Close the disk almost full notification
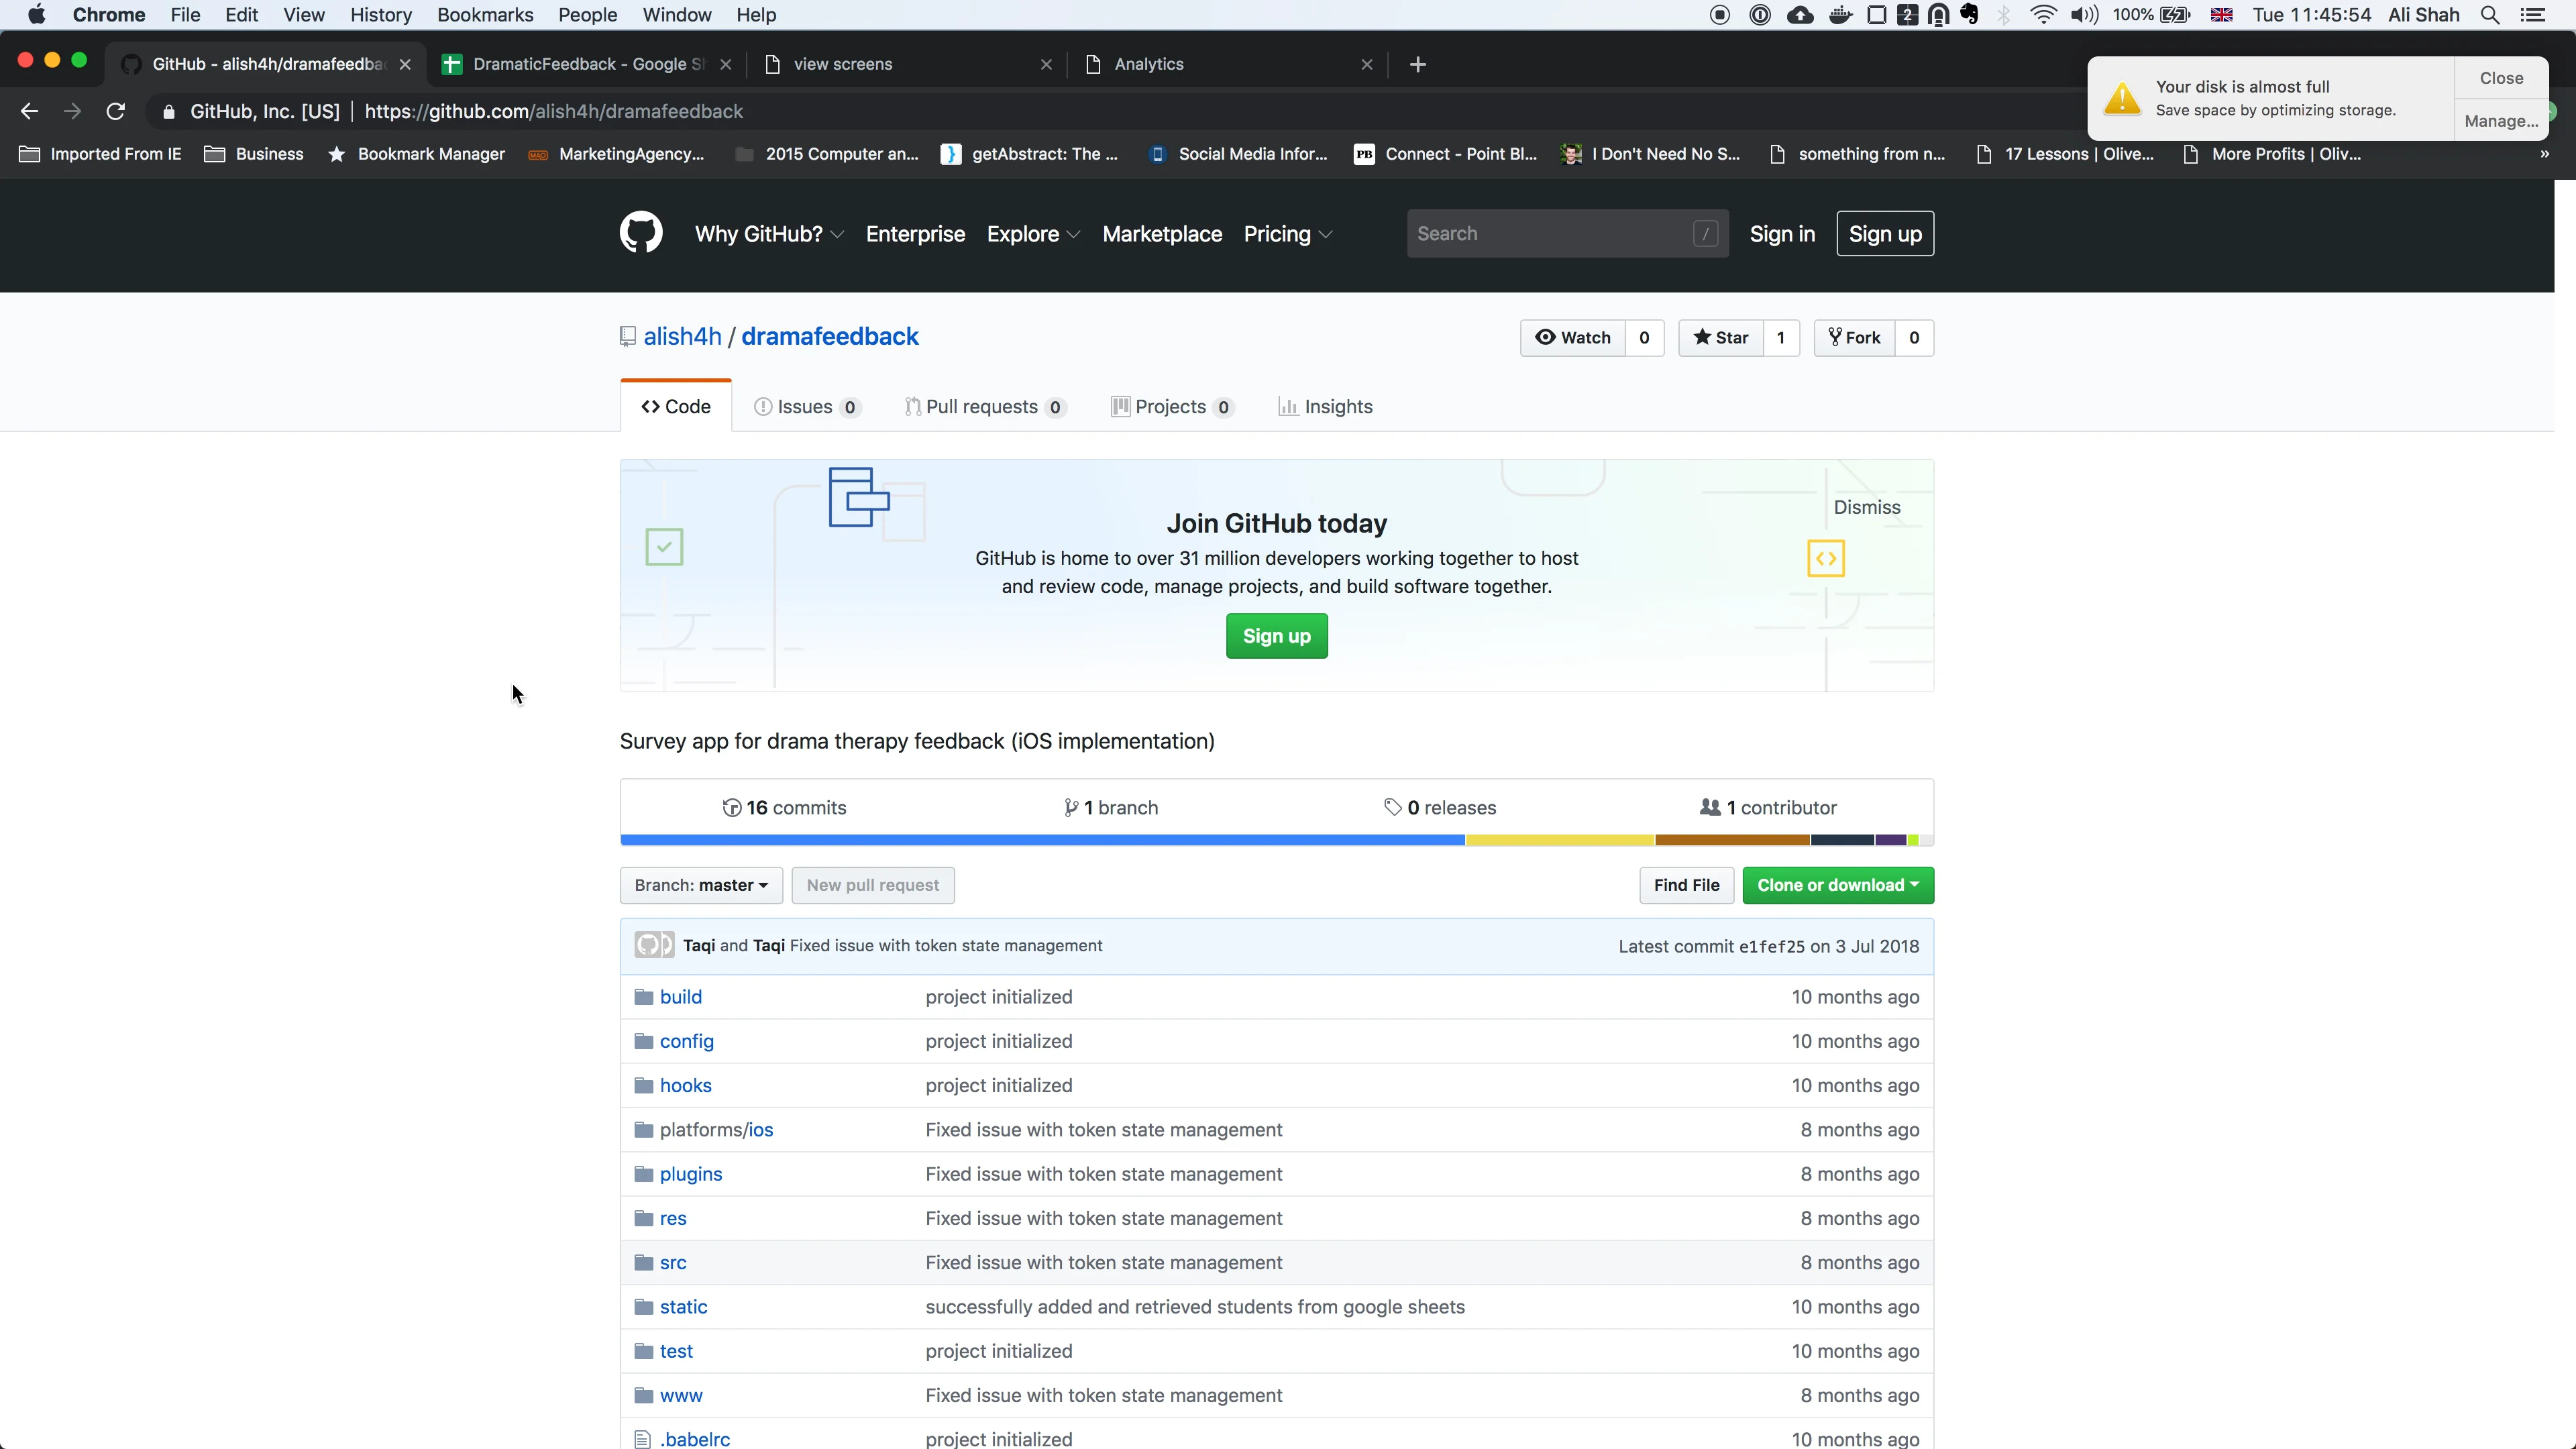The width and height of the screenshot is (2576, 1449). point(2501,78)
